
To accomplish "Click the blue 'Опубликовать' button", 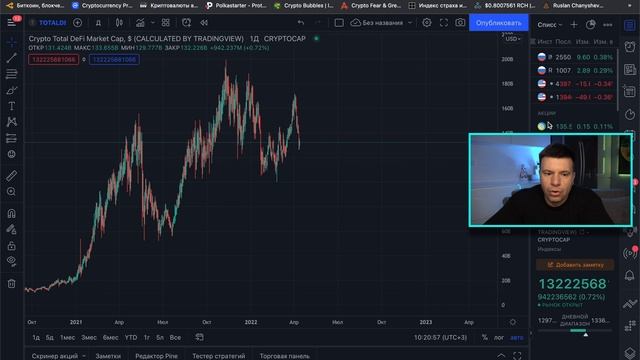I will click(x=498, y=23).
